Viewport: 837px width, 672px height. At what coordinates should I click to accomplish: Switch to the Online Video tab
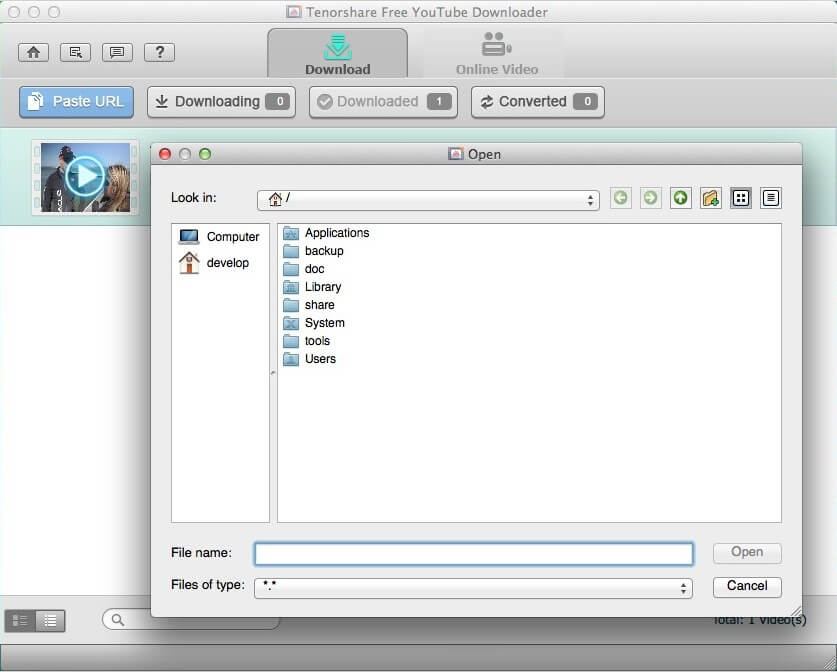pos(496,53)
